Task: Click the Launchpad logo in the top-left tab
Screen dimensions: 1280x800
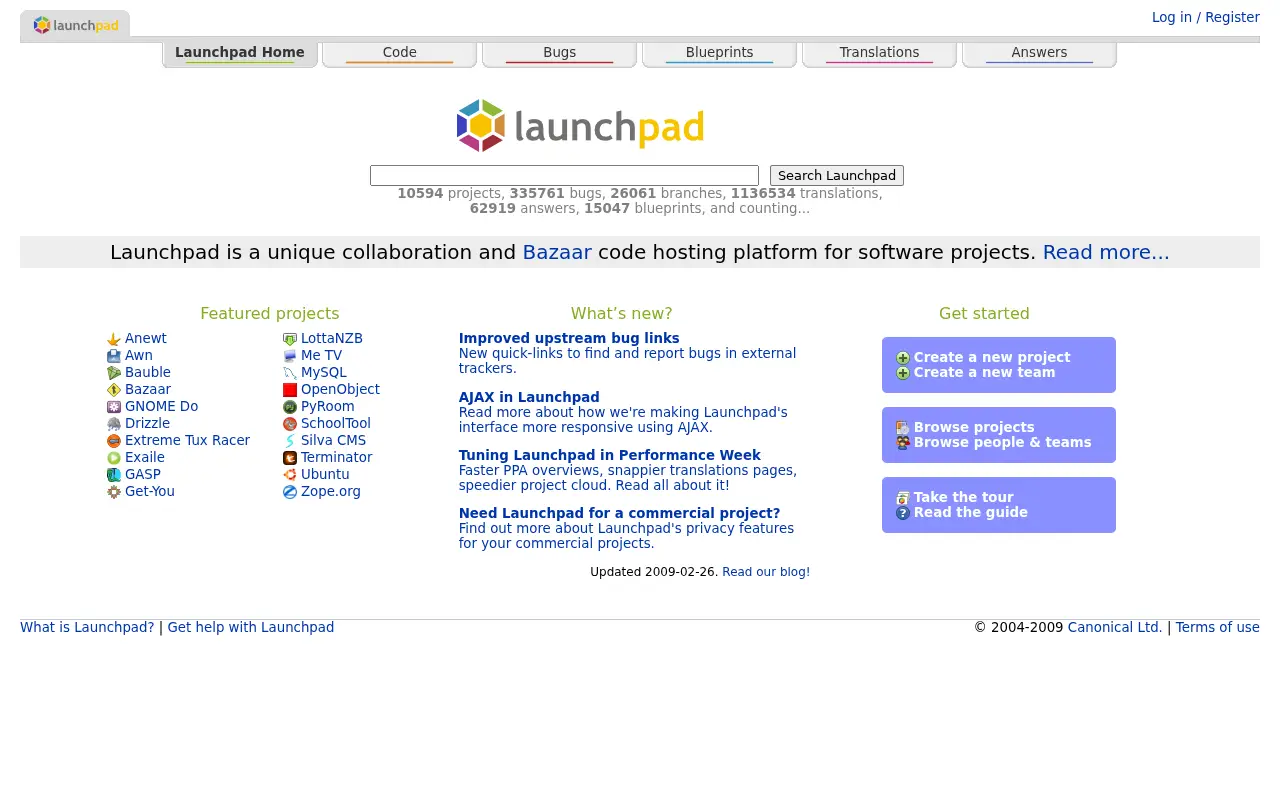Action: tap(76, 26)
